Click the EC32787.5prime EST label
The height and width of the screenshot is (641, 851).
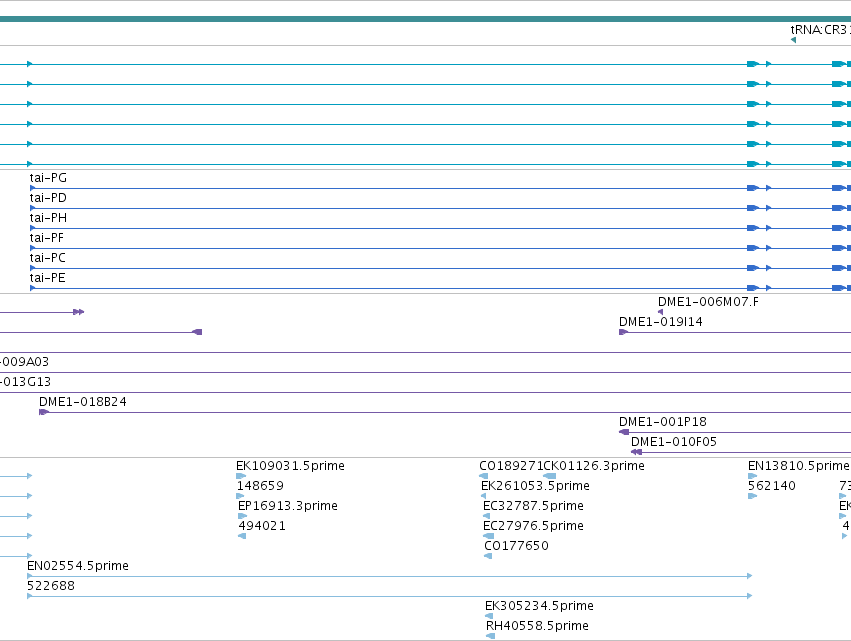(x=534, y=506)
